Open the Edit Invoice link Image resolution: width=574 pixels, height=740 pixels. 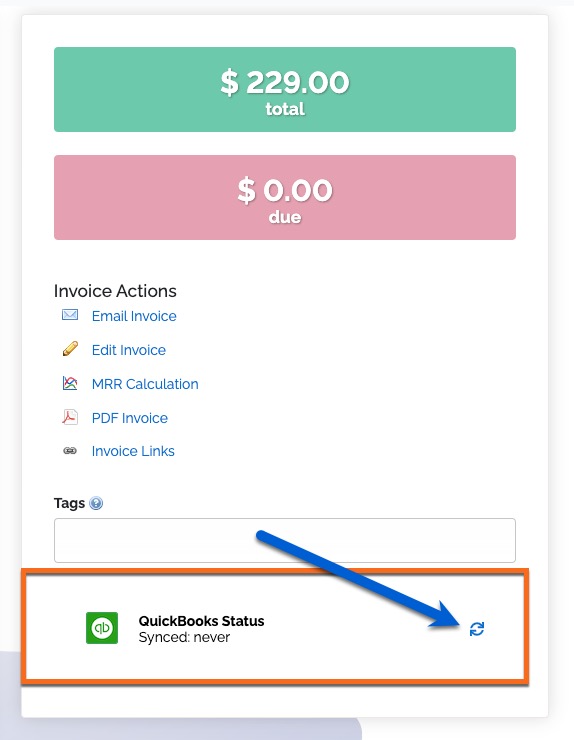click(129, 350)
